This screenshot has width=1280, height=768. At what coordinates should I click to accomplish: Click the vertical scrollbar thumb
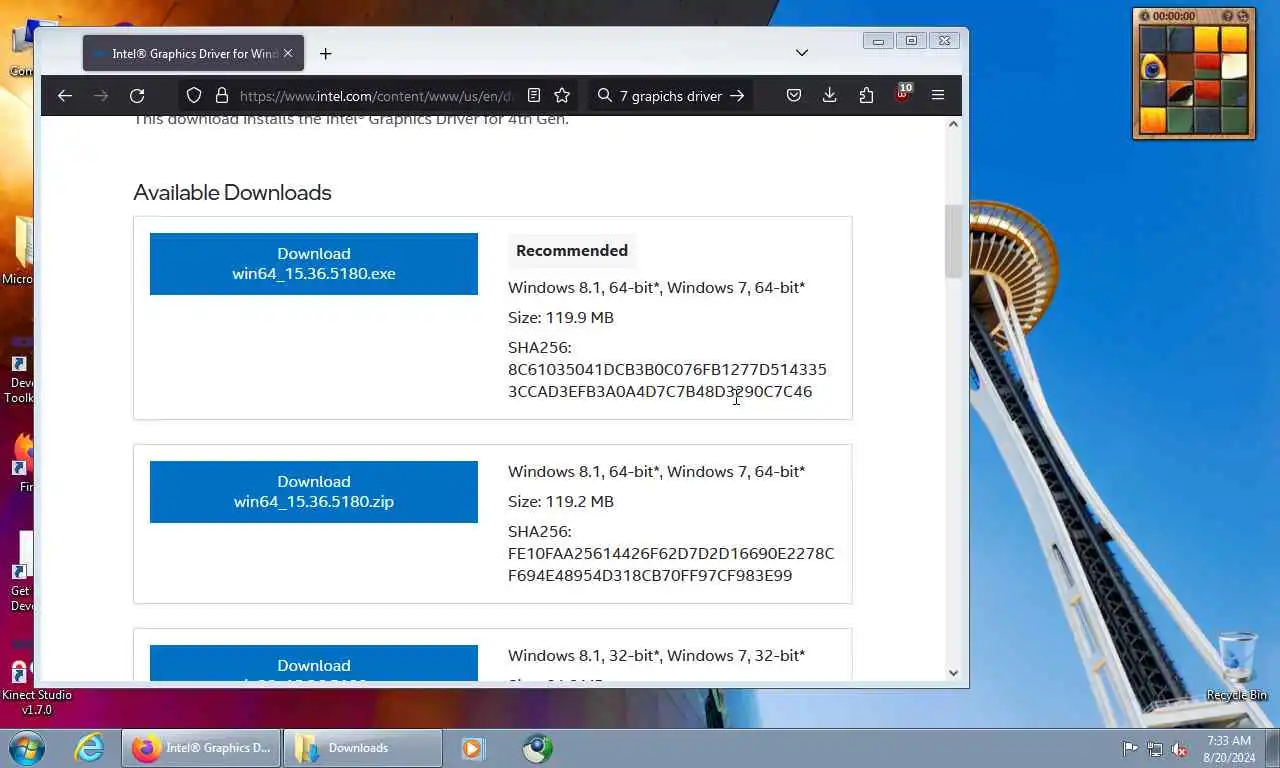953,241
